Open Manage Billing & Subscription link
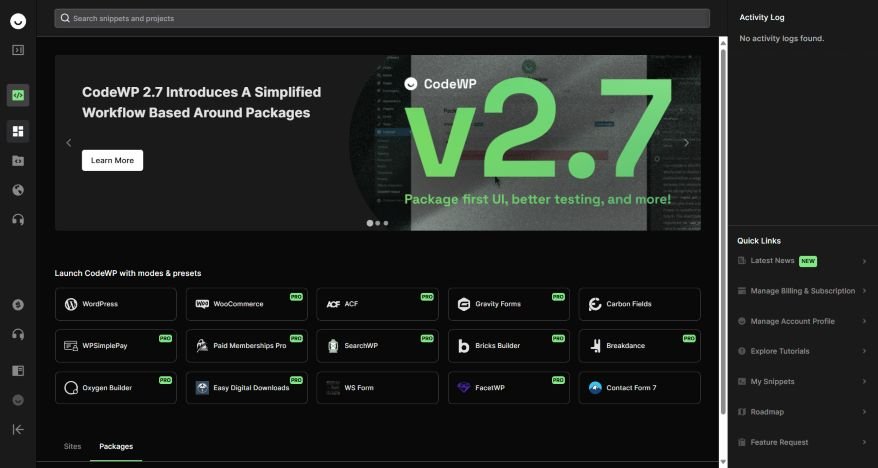 tap(802, 291)
